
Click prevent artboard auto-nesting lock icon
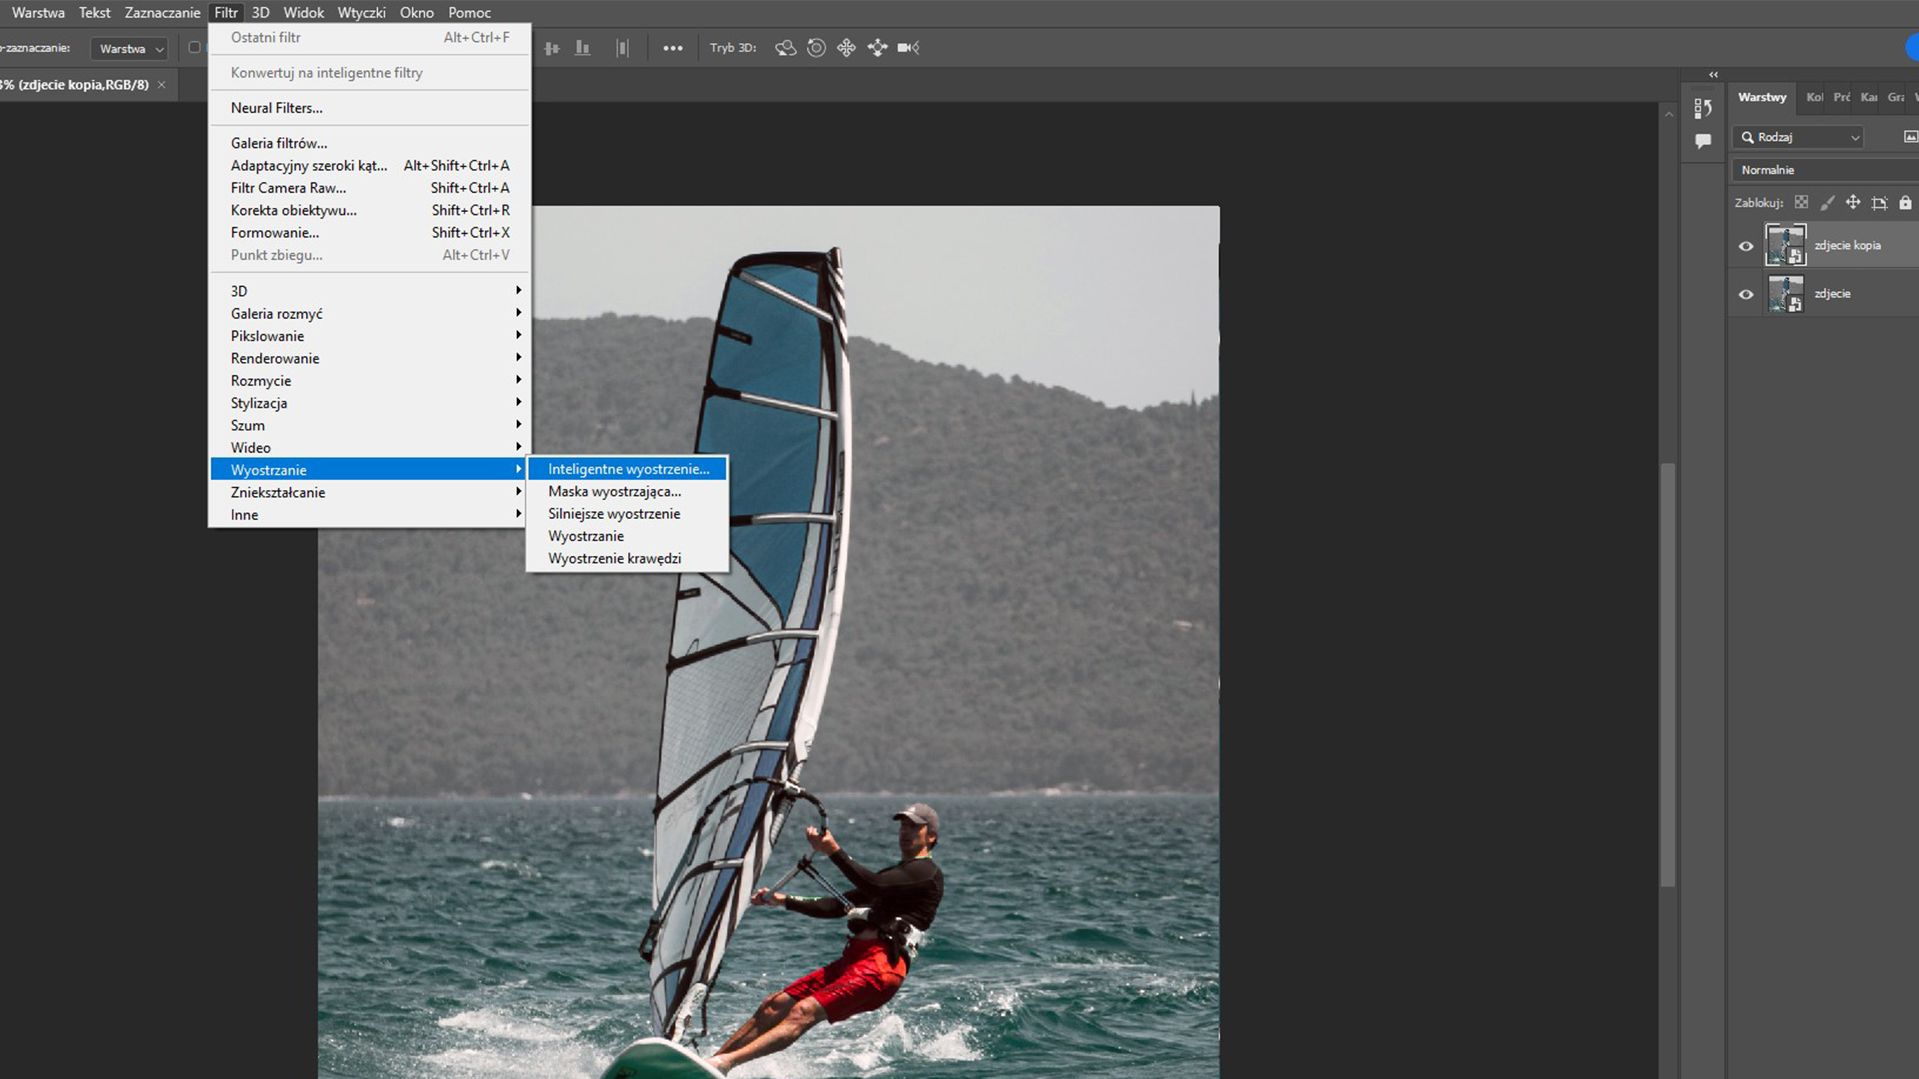point(1879,203)
